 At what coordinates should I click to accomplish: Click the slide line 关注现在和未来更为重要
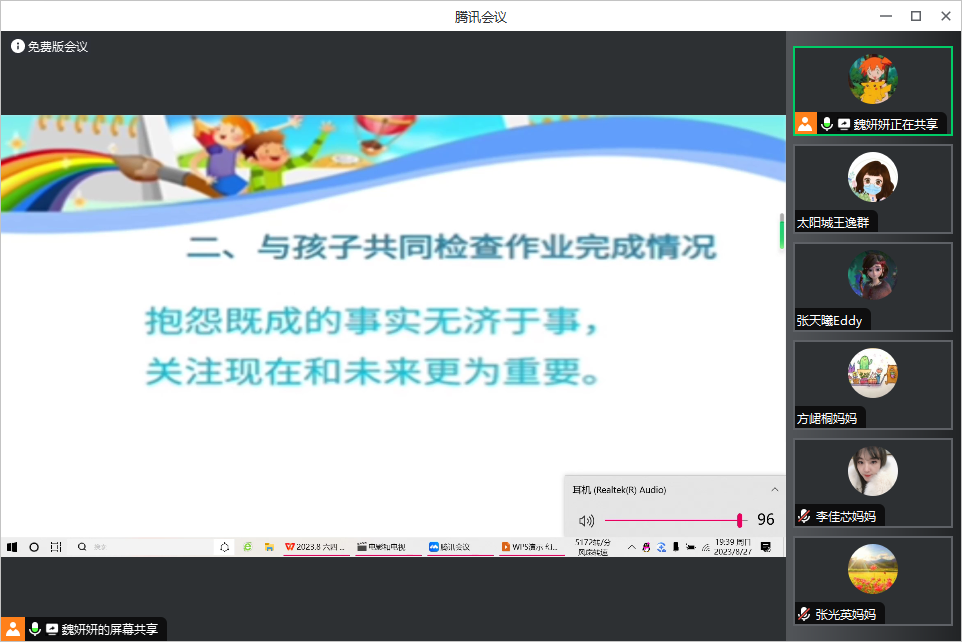coord(372,371)
